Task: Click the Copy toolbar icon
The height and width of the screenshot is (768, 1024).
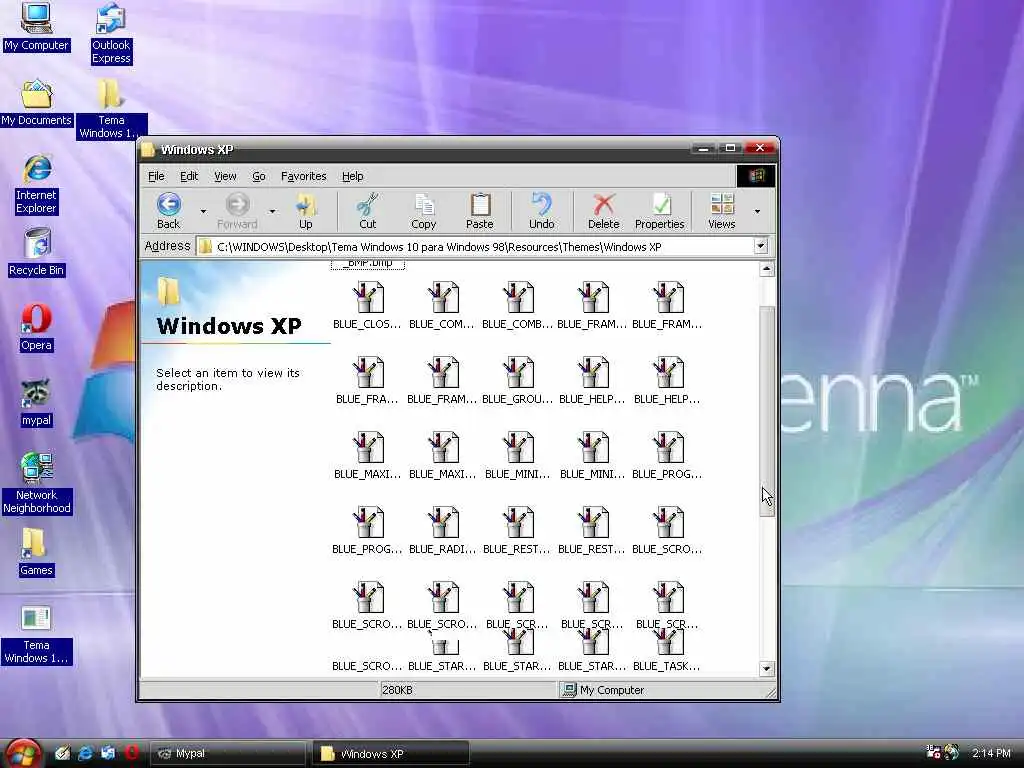Action: [x=424, y=210]
